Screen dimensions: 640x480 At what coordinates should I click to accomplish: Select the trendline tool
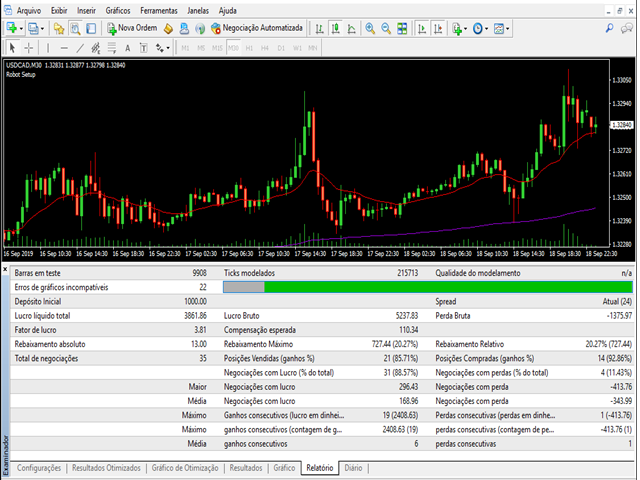click(x=80, y=48)
